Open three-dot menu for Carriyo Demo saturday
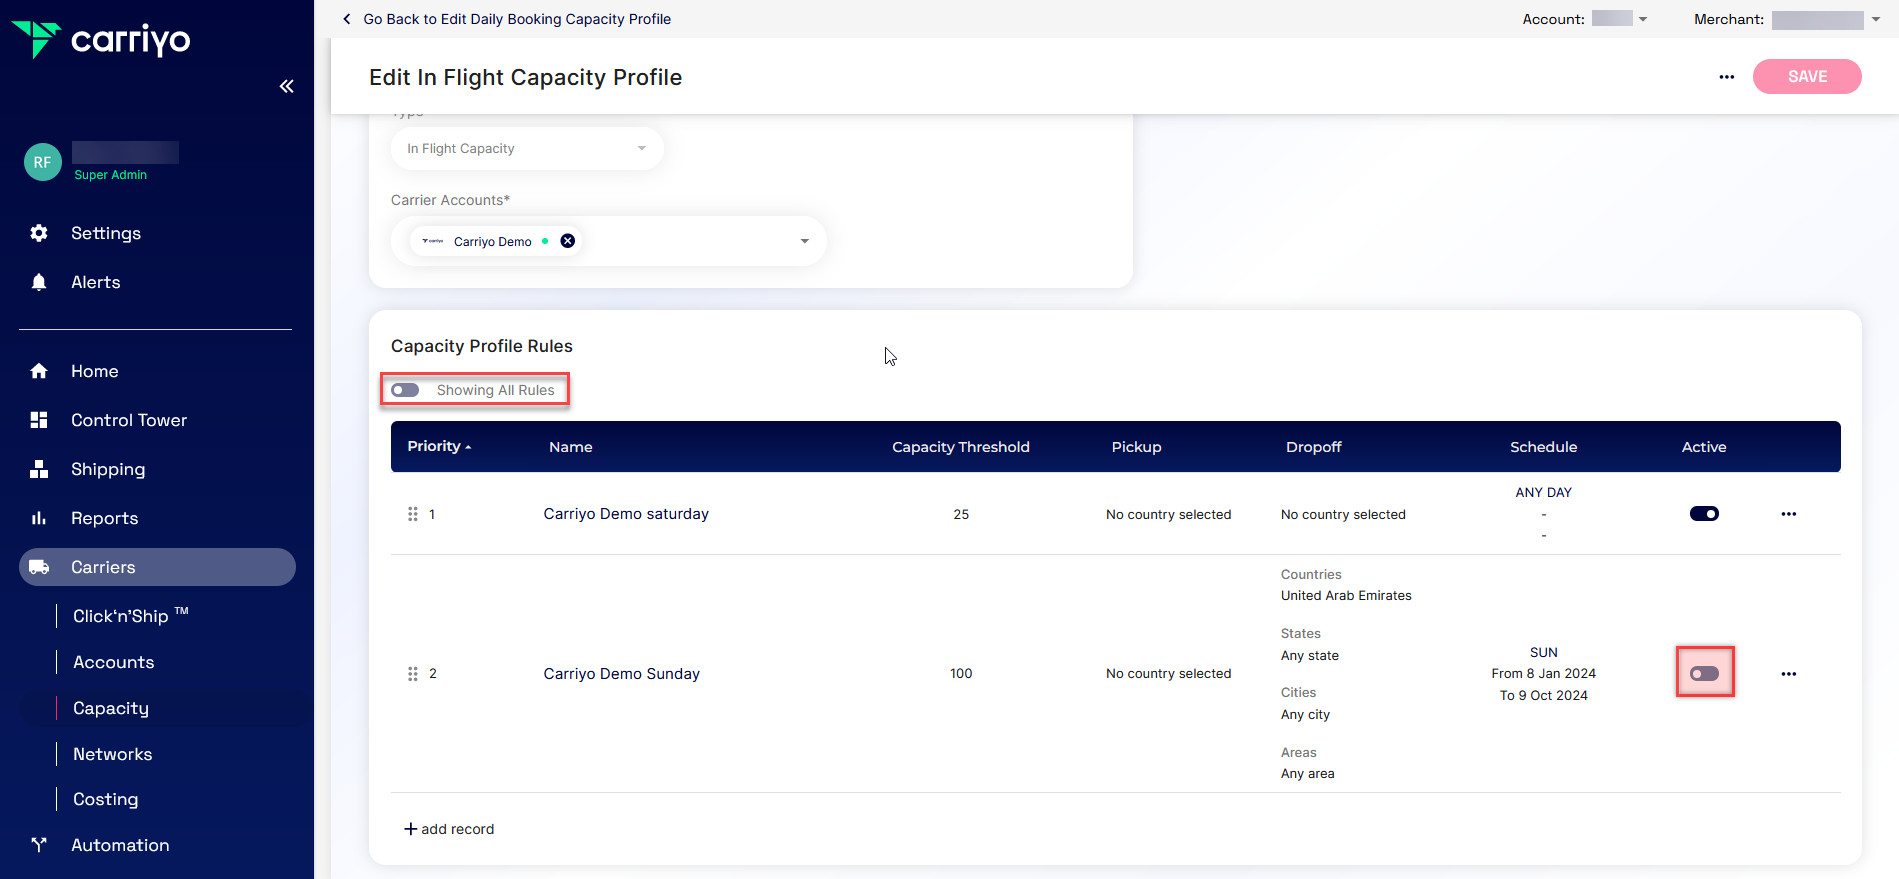Viewport: 1899px width, 879px height. tap(1788, 514)
